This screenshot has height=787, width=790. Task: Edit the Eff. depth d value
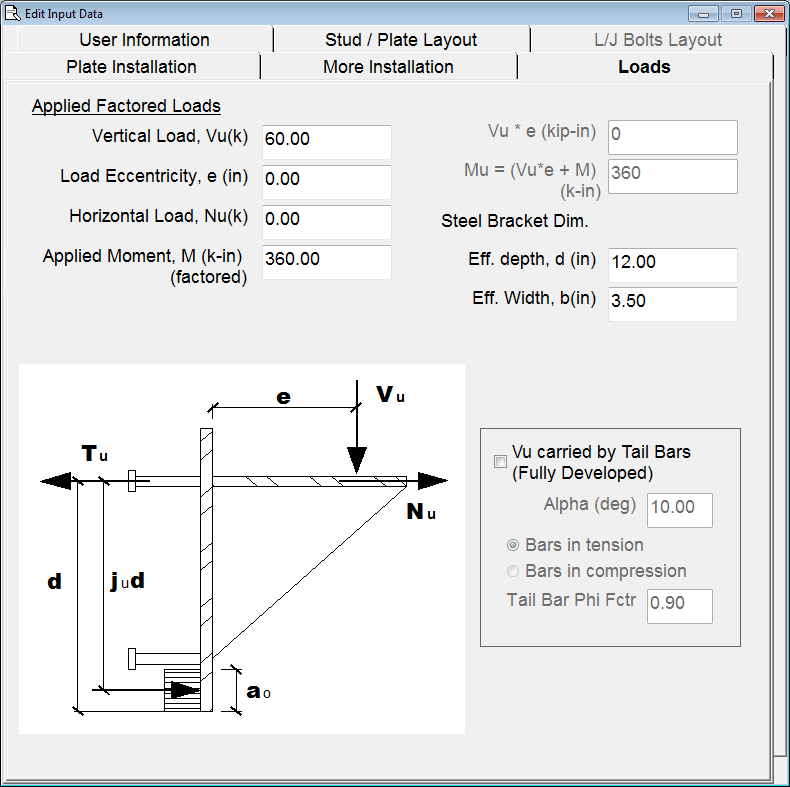(x=672, y=264)
